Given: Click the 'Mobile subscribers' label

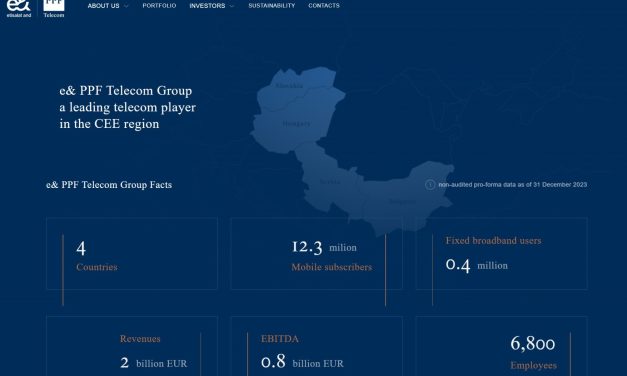Looking at the screenshot, I should click(x=331, y=267).
